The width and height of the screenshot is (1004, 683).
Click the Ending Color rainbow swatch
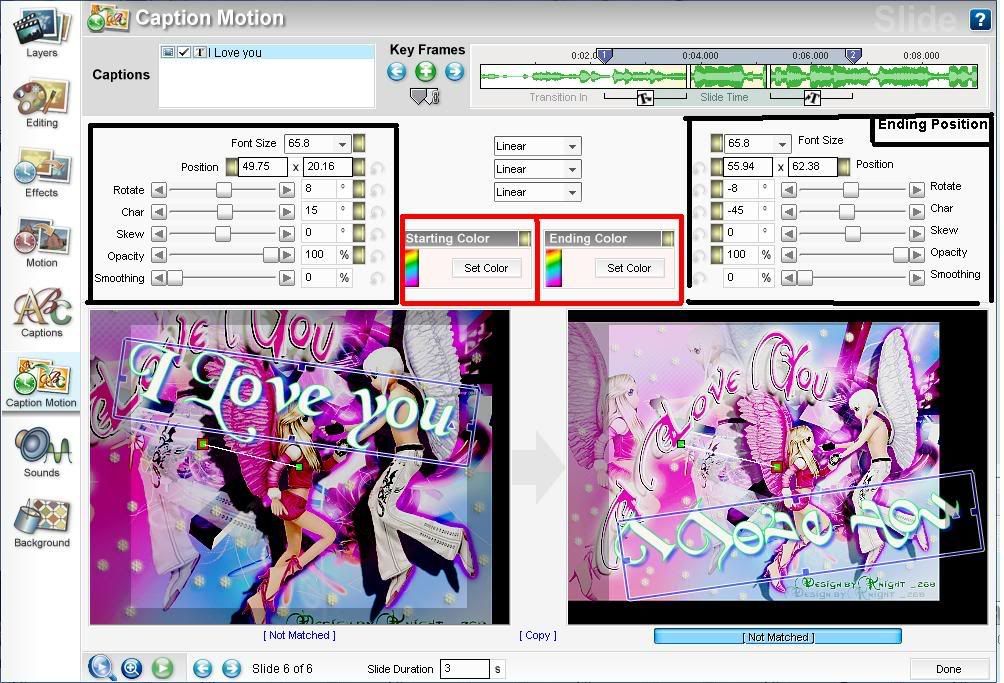pos(553,268)
